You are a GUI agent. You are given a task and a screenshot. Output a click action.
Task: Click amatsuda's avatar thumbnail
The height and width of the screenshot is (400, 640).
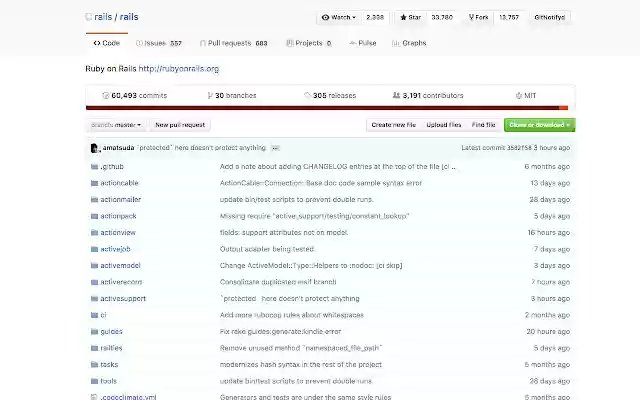coord(94,147)
